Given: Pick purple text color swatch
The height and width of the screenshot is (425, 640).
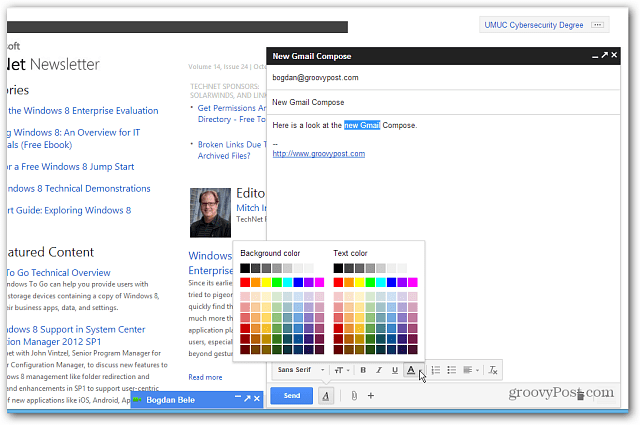Looking at the screenshot, I should click(x=402, y=282).
